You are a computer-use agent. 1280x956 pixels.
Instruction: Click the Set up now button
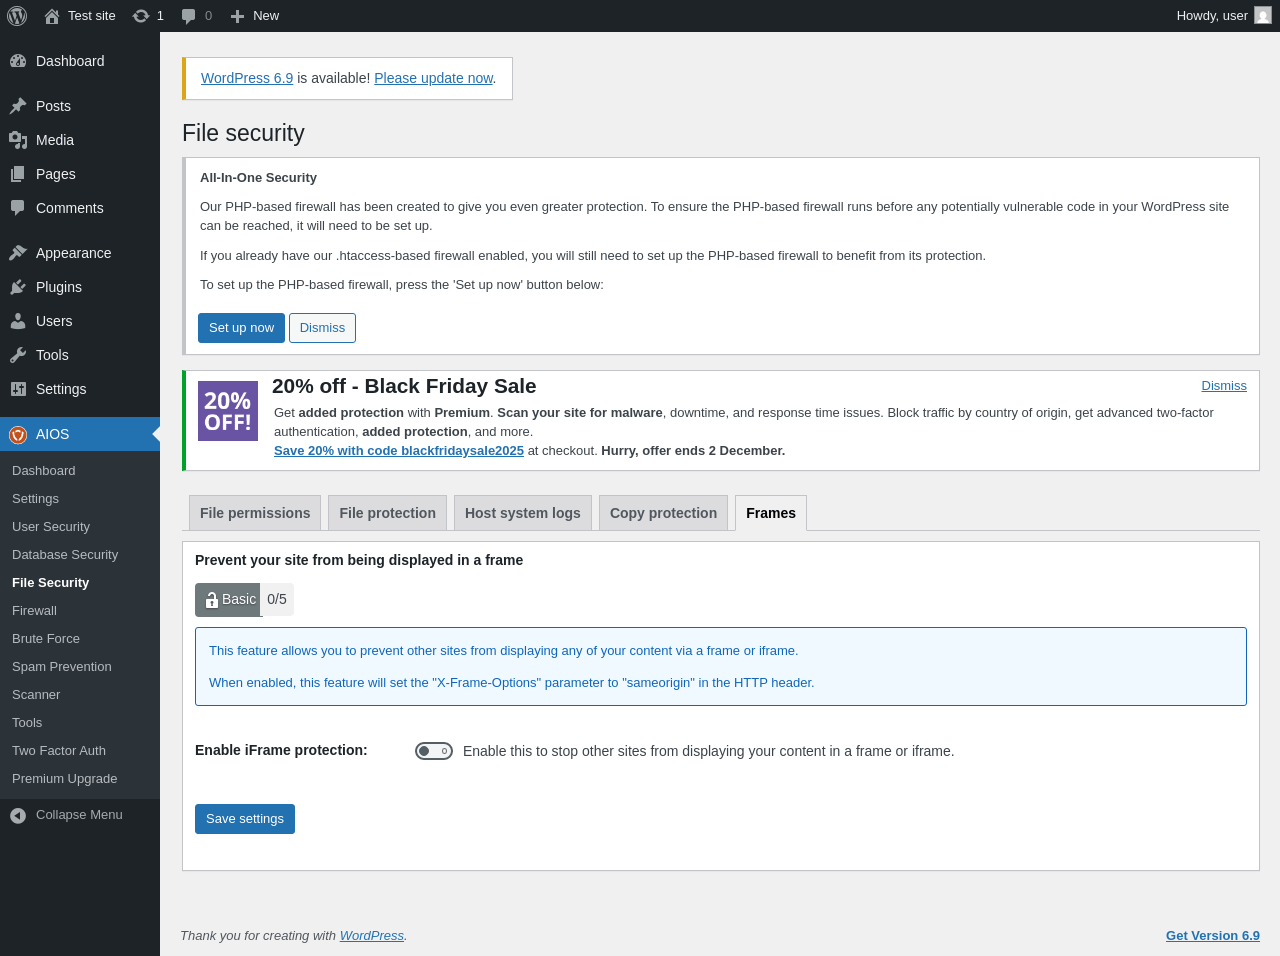(x=241, y=328)
